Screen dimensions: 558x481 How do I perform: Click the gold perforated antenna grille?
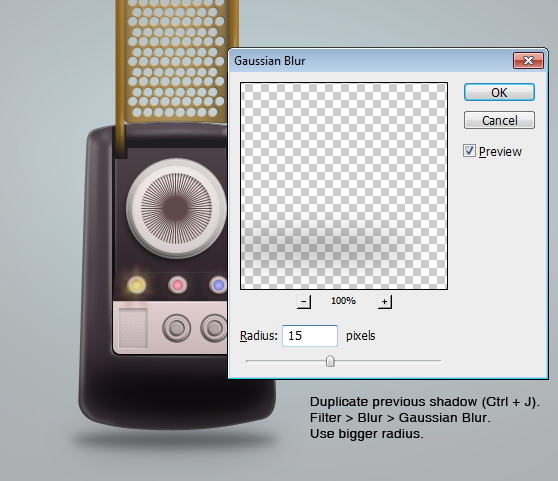[x=176, y=60]
